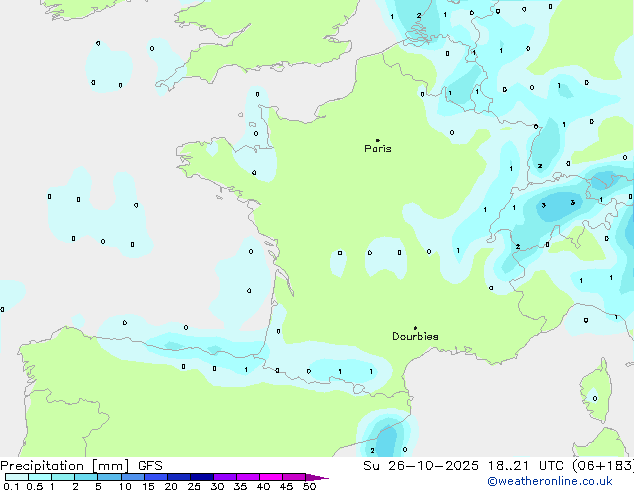This screenshot has height=490, width=634.
Task: Select purple swatch between 30 and 35
Action: [225, 477]
